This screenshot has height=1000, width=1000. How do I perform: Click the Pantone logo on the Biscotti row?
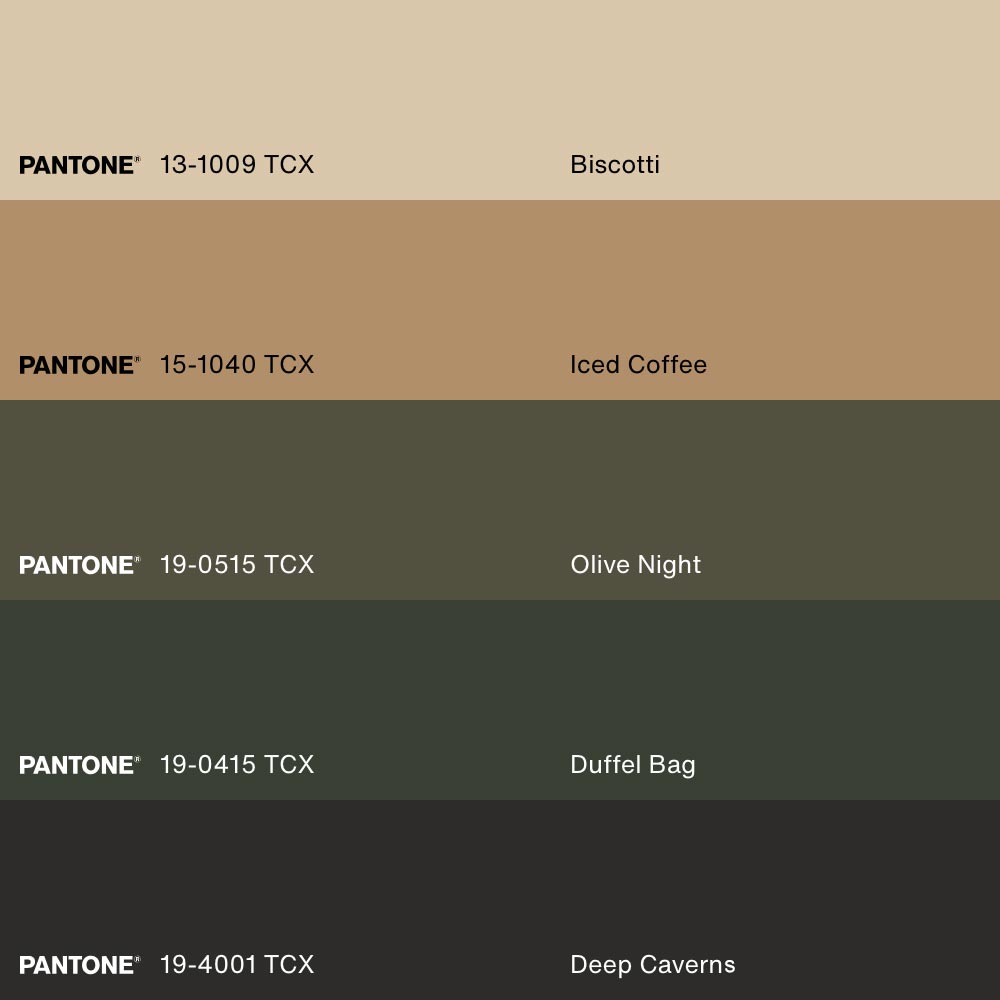pyautogui.click(x=79, y=165)
